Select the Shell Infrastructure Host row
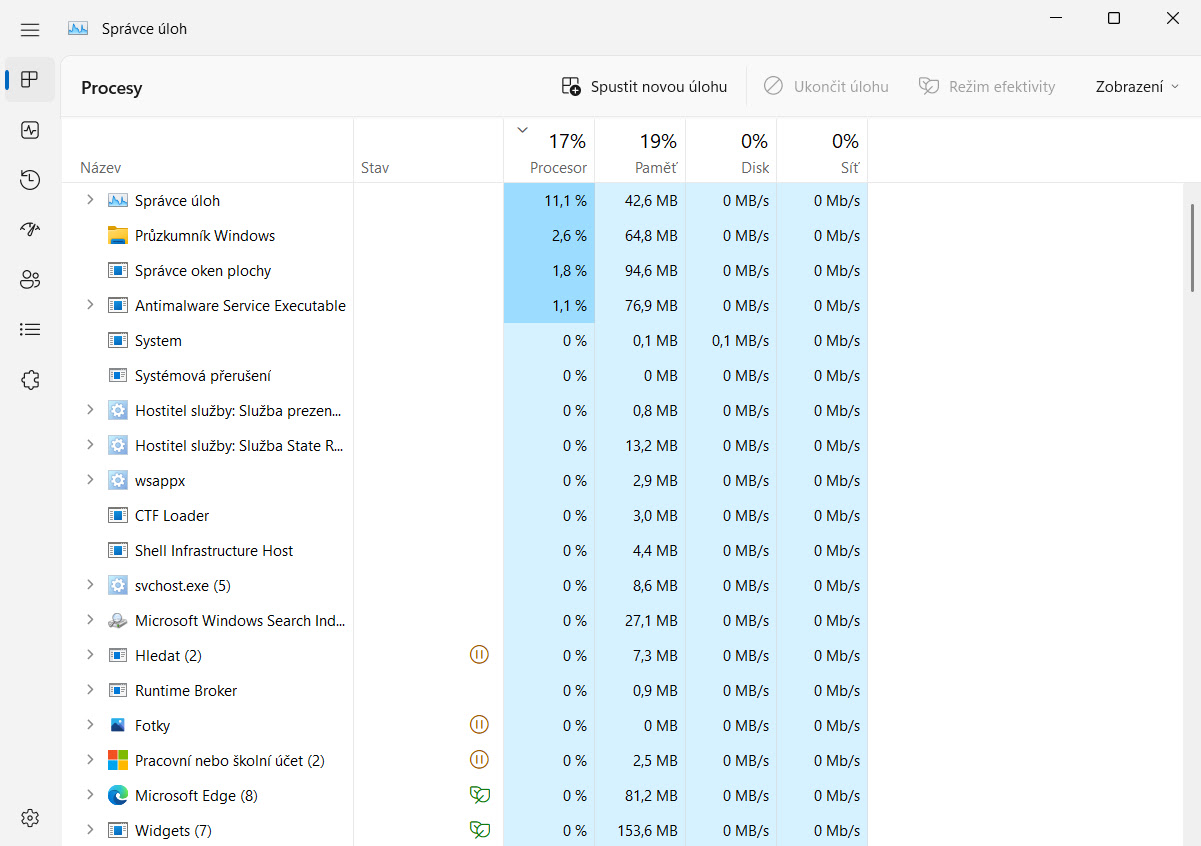The height and width of the screenshot is (846, 1201). [464, 551]
